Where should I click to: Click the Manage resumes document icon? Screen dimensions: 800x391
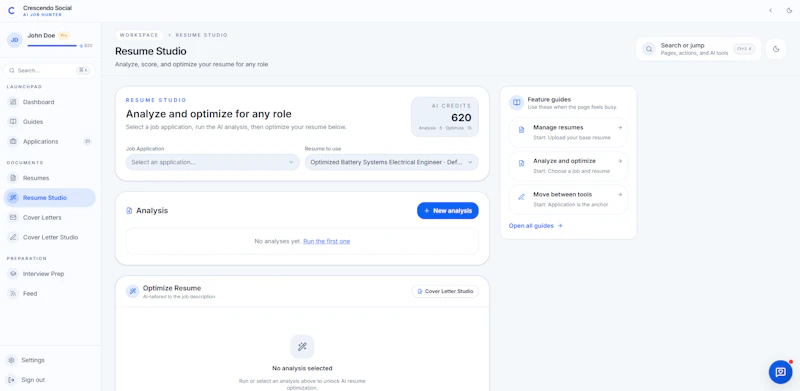(521, 130)
